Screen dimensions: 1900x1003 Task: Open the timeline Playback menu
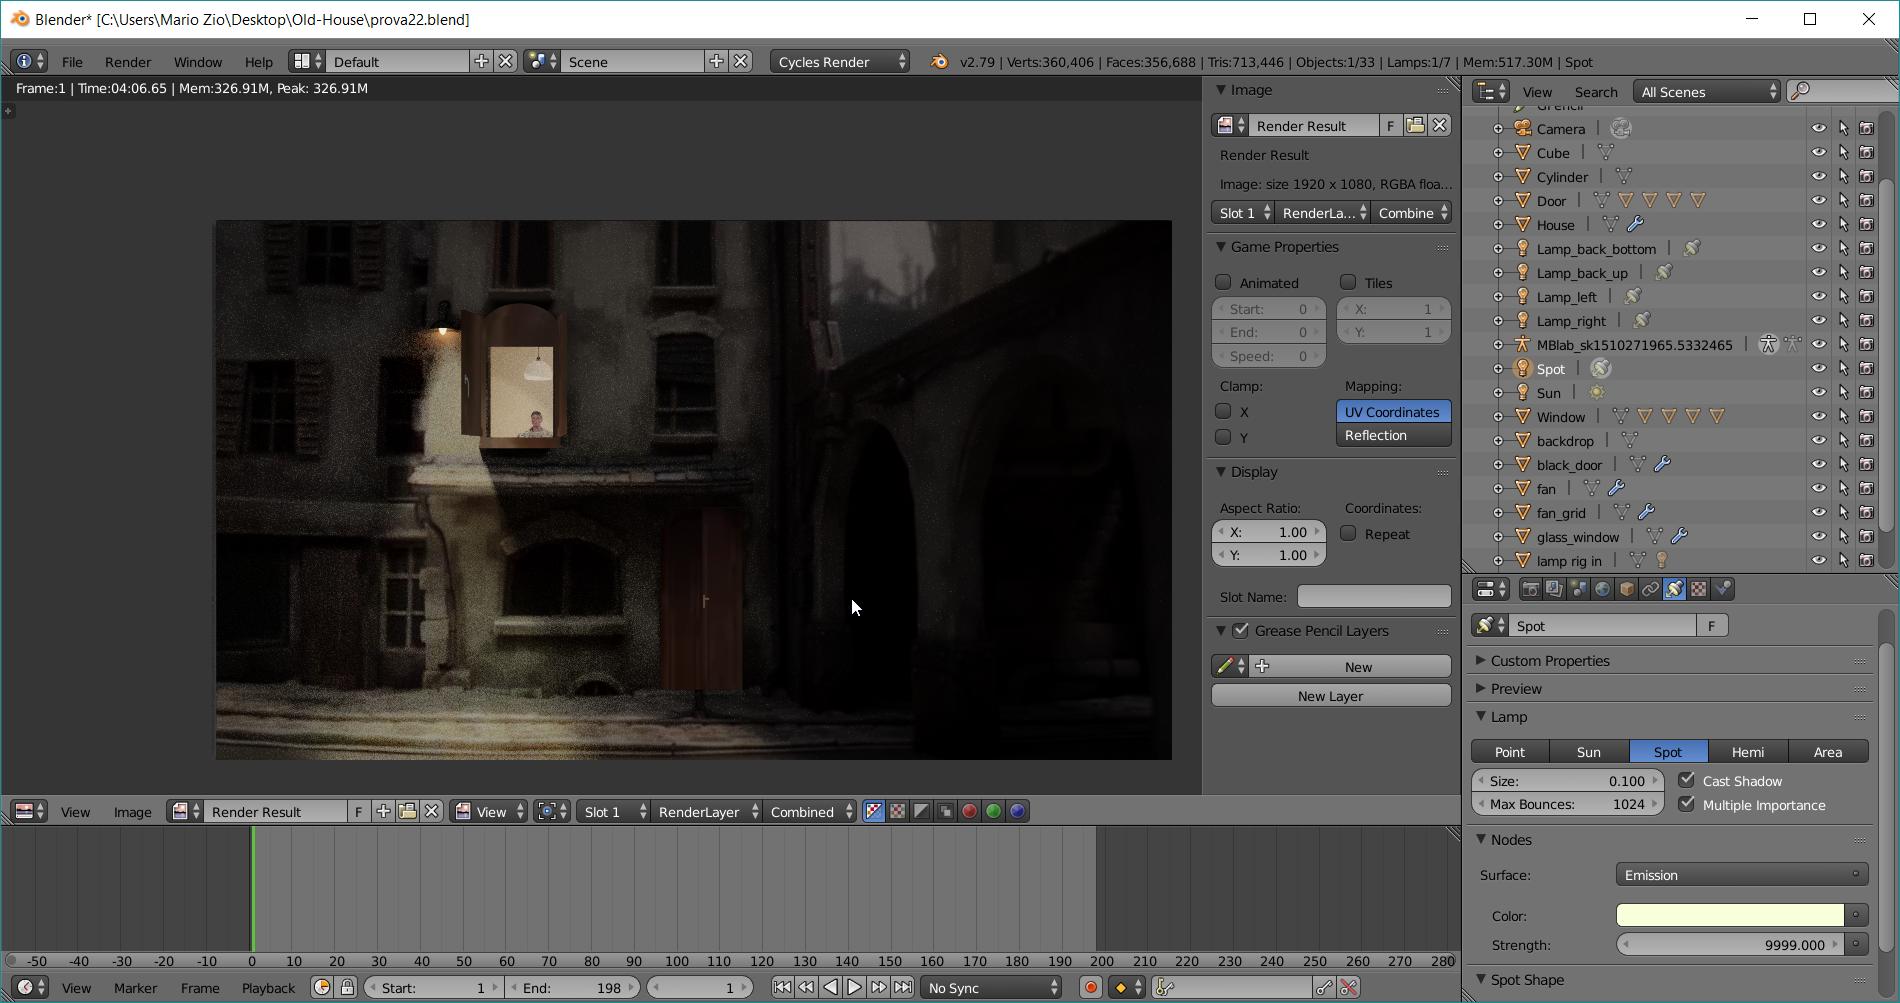point(268,987)
